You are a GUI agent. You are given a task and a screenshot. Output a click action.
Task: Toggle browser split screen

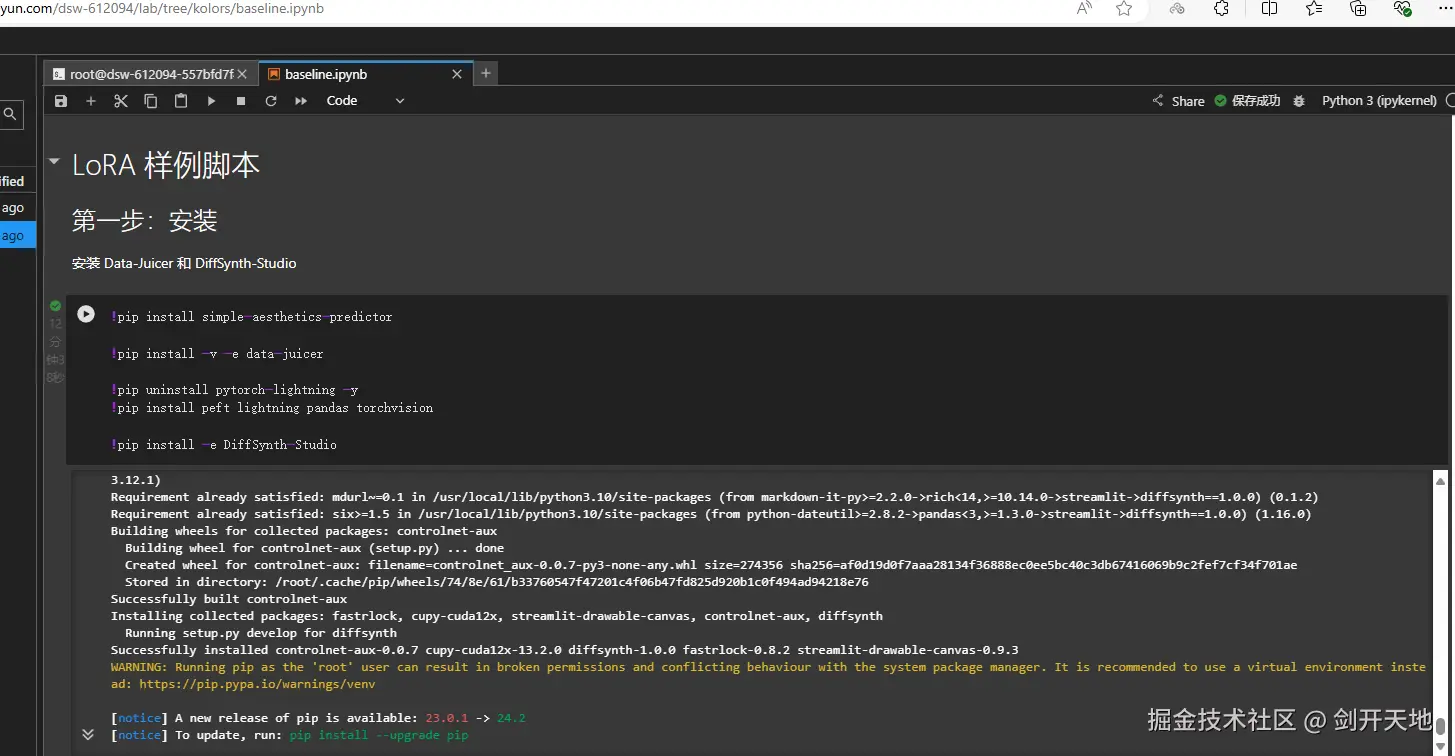pyautogui.click(x=1269, y=9)
